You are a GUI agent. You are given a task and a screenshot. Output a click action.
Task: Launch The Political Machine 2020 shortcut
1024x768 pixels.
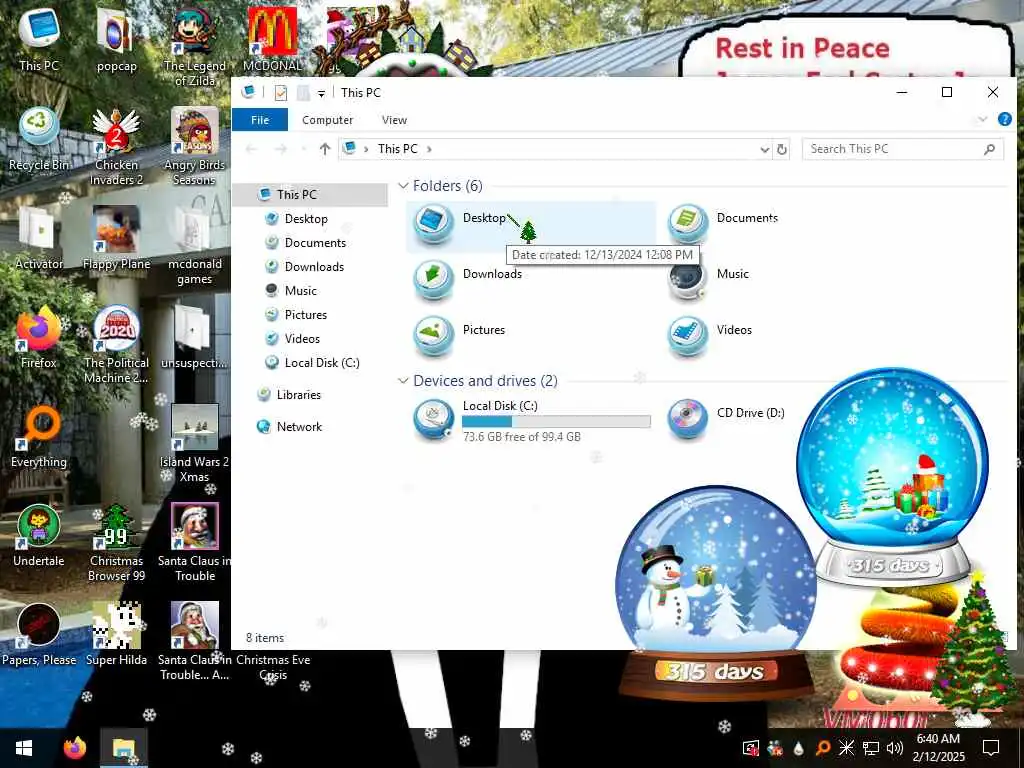[116, 345]
